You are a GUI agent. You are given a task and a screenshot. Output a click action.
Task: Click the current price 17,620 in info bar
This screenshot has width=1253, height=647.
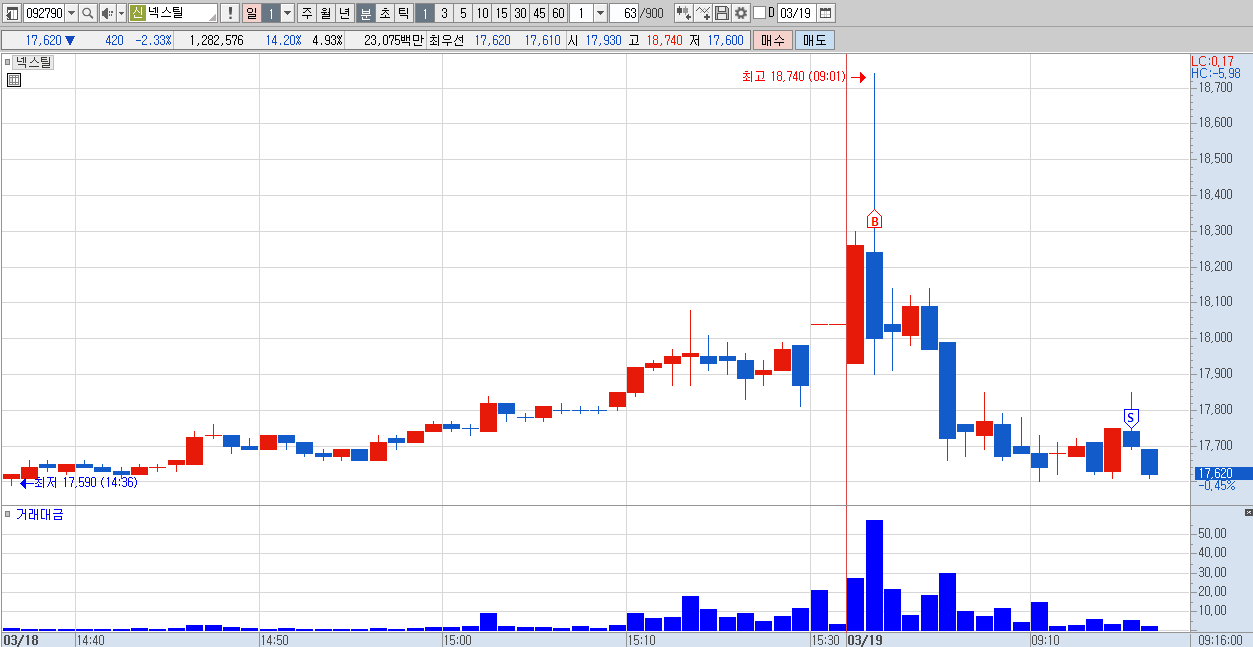[44, 40]
